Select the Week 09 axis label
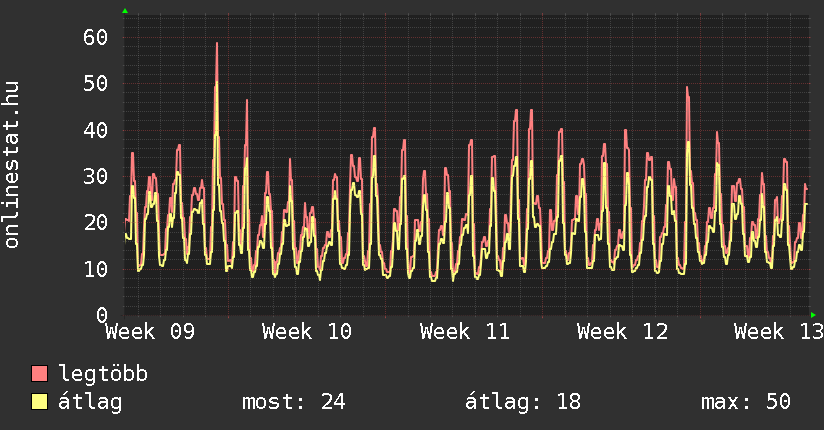The image size is (824, 430). (150, 332)
